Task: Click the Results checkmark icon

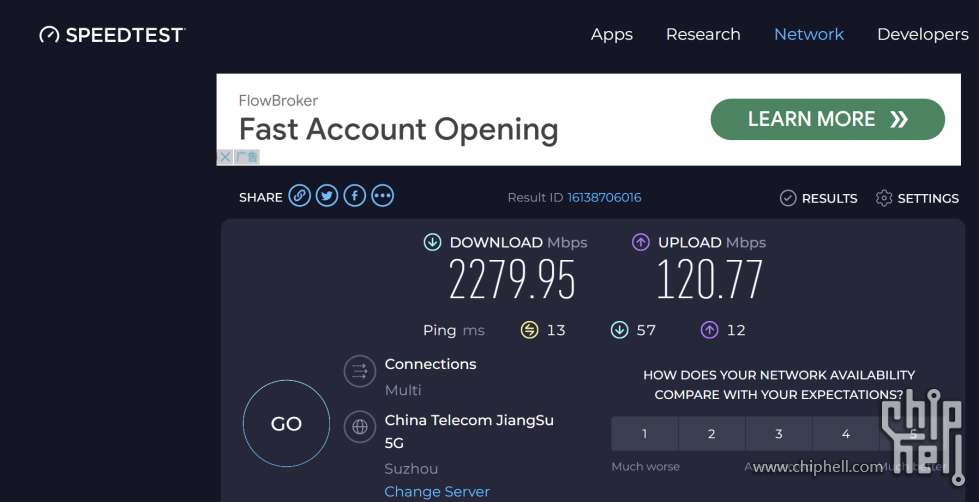Action: point(788,198)
